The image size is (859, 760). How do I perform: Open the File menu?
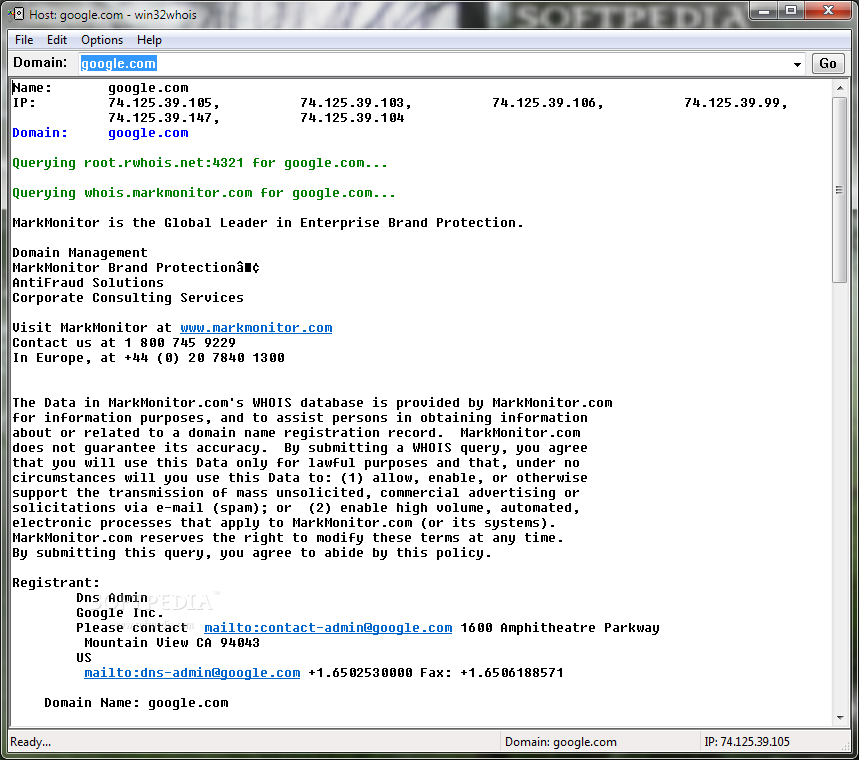tap(24, 40)
